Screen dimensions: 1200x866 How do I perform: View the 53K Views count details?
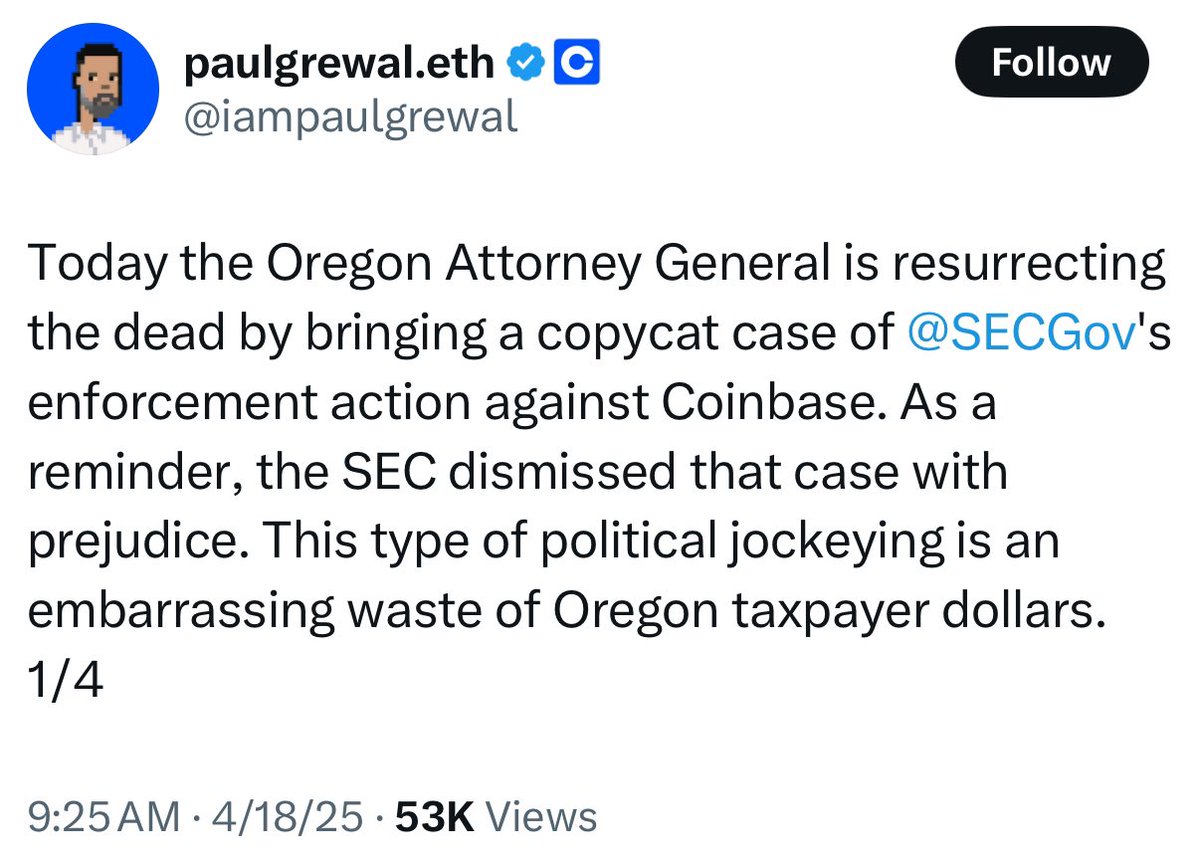pos(497,816)
